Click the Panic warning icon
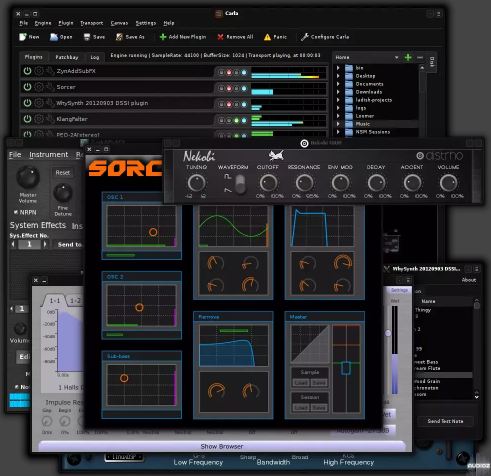 coord(267,37)
